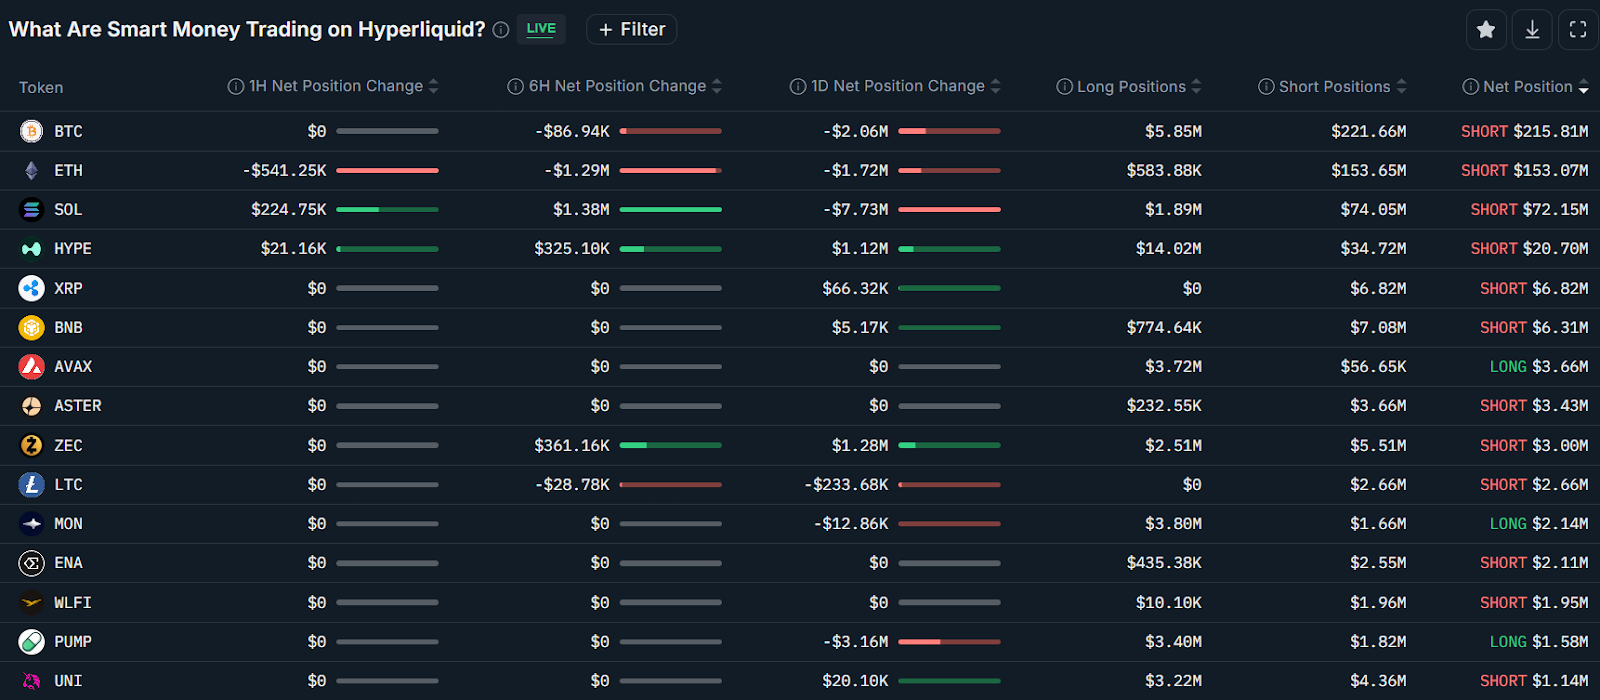
Task: Click the star favorite icon
Action: (1486, 30)
